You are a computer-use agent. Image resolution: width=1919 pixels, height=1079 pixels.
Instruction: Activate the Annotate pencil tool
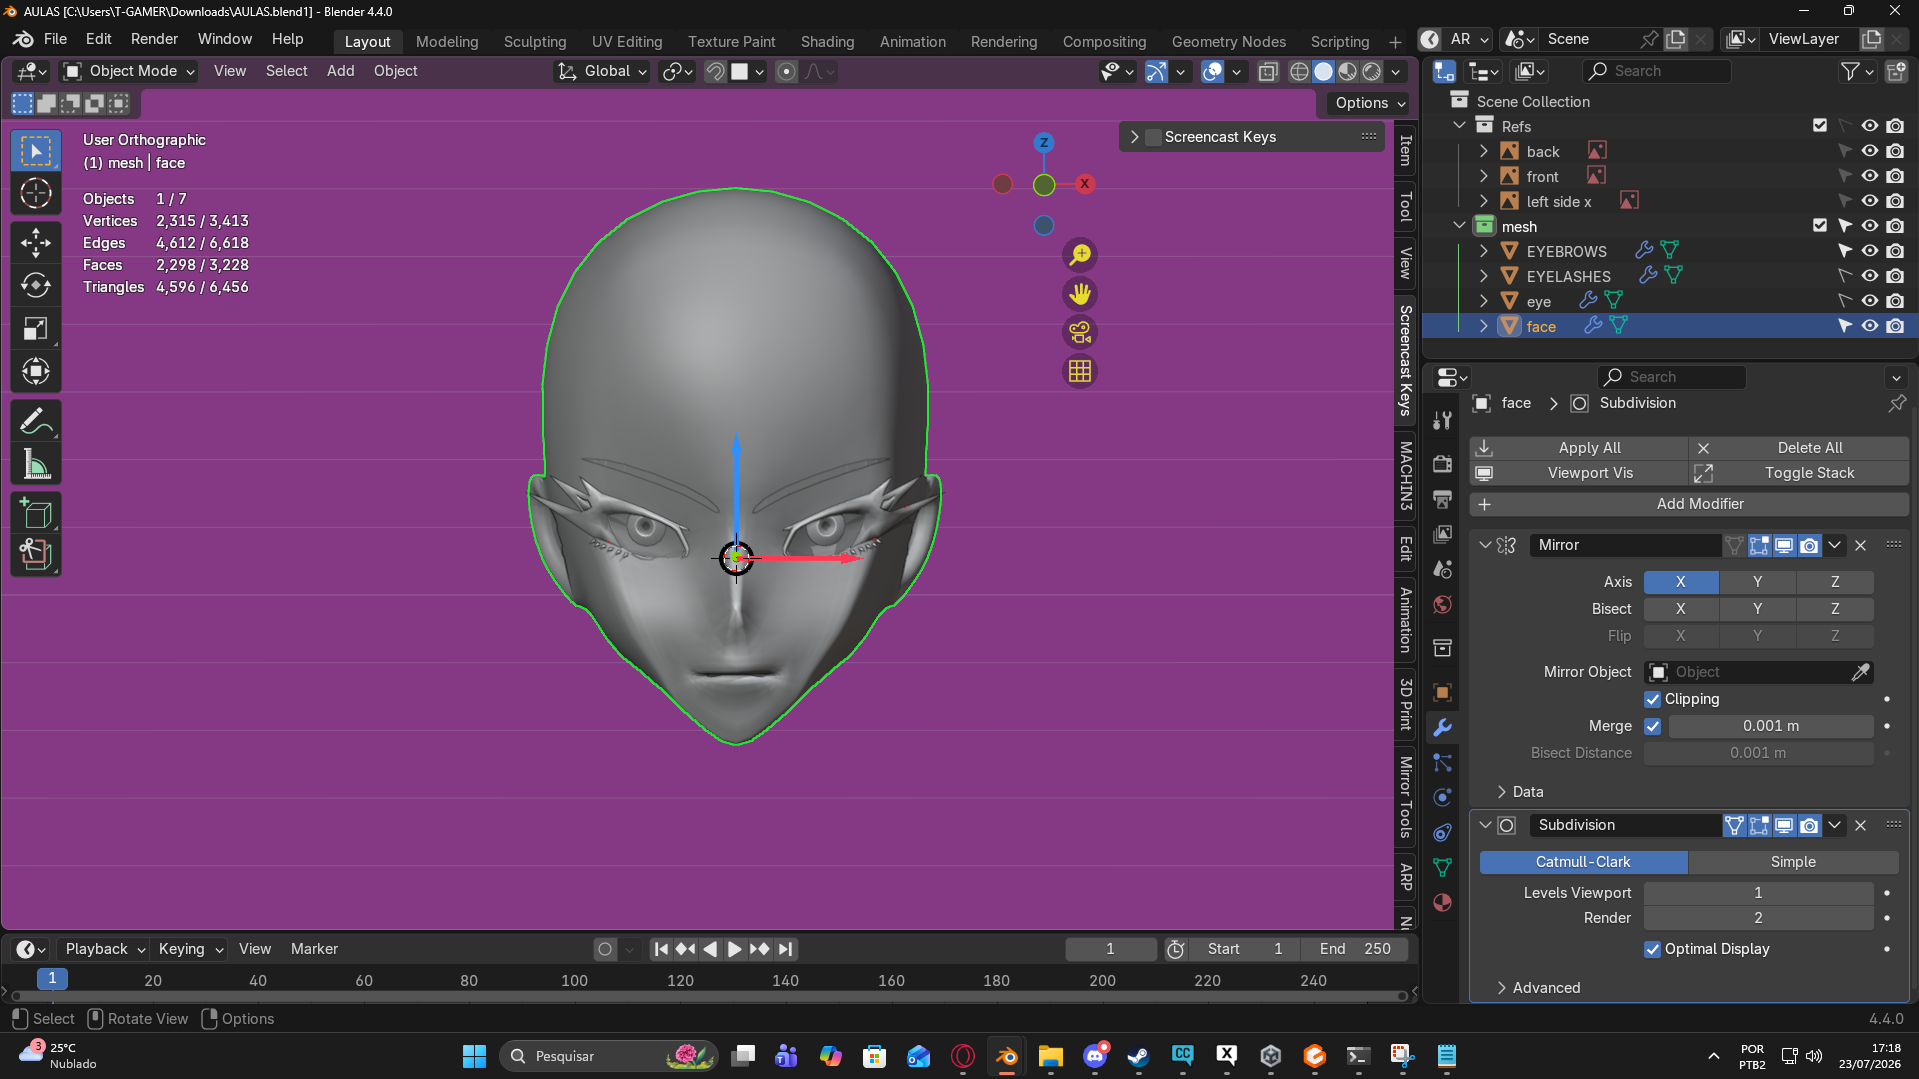36,422
